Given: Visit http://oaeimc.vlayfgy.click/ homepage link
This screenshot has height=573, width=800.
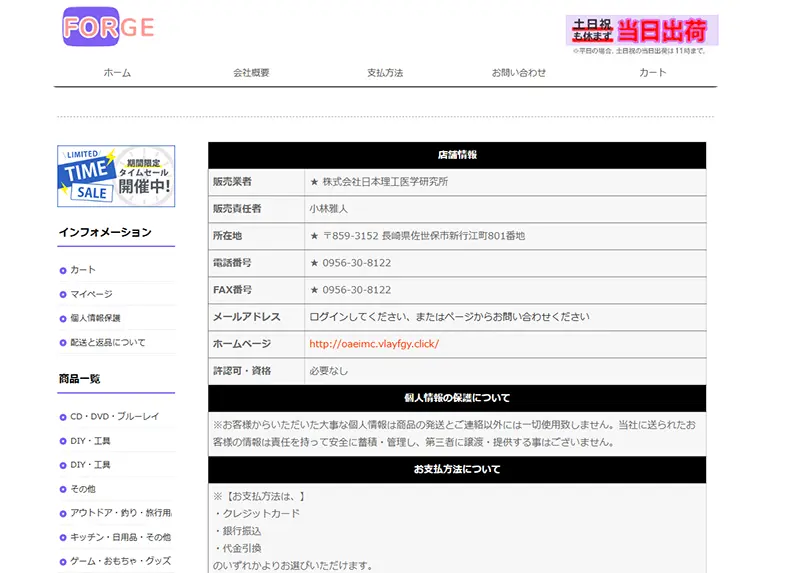Looking at the screenshot, I should [374, 344].
